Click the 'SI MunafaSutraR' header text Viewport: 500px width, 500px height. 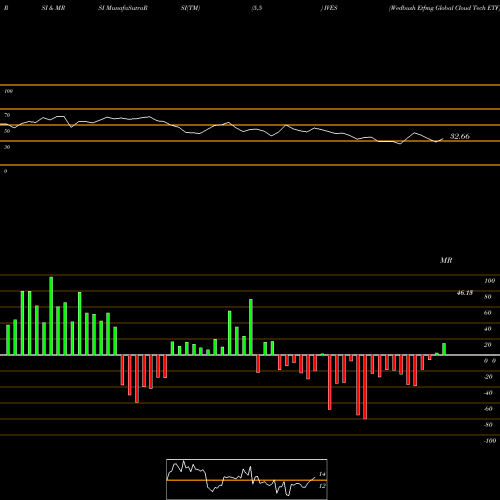point(123,8)
